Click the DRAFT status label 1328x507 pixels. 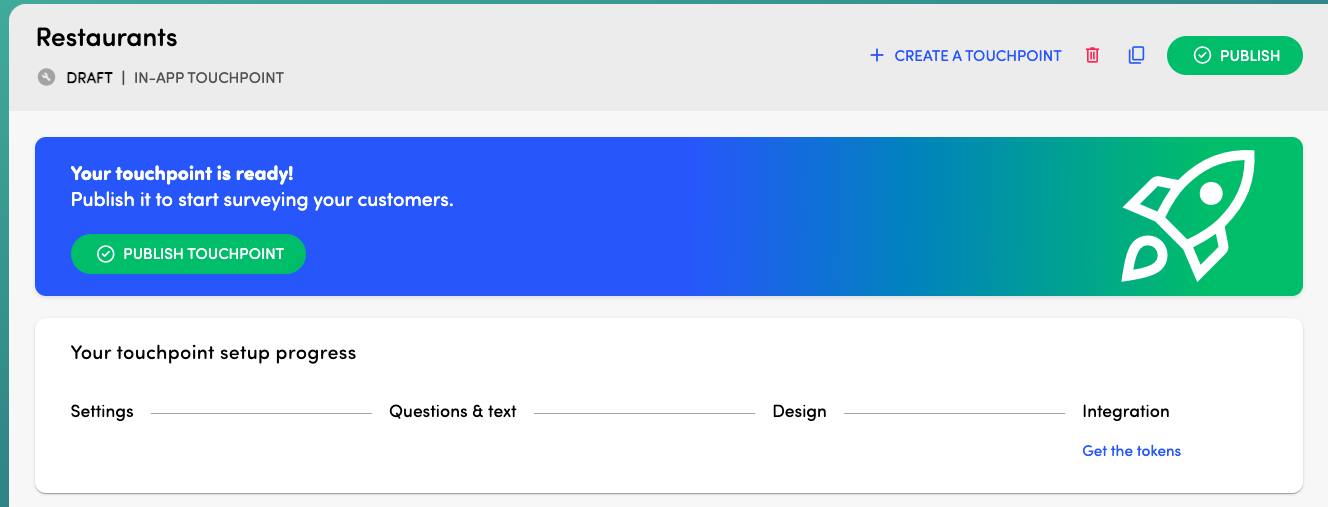[x=89, y=78]
